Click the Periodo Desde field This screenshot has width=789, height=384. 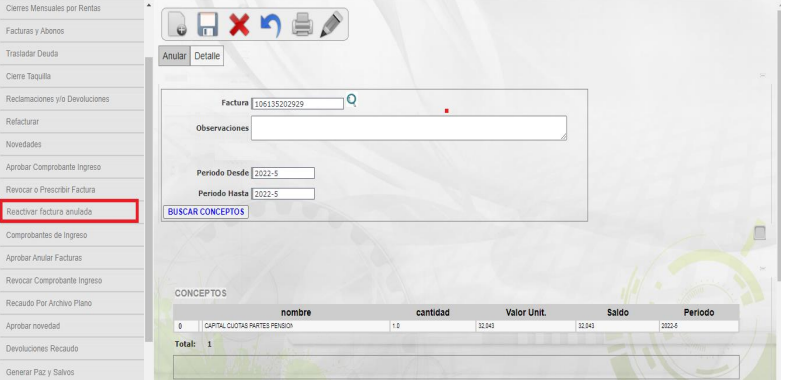(283, 173)
